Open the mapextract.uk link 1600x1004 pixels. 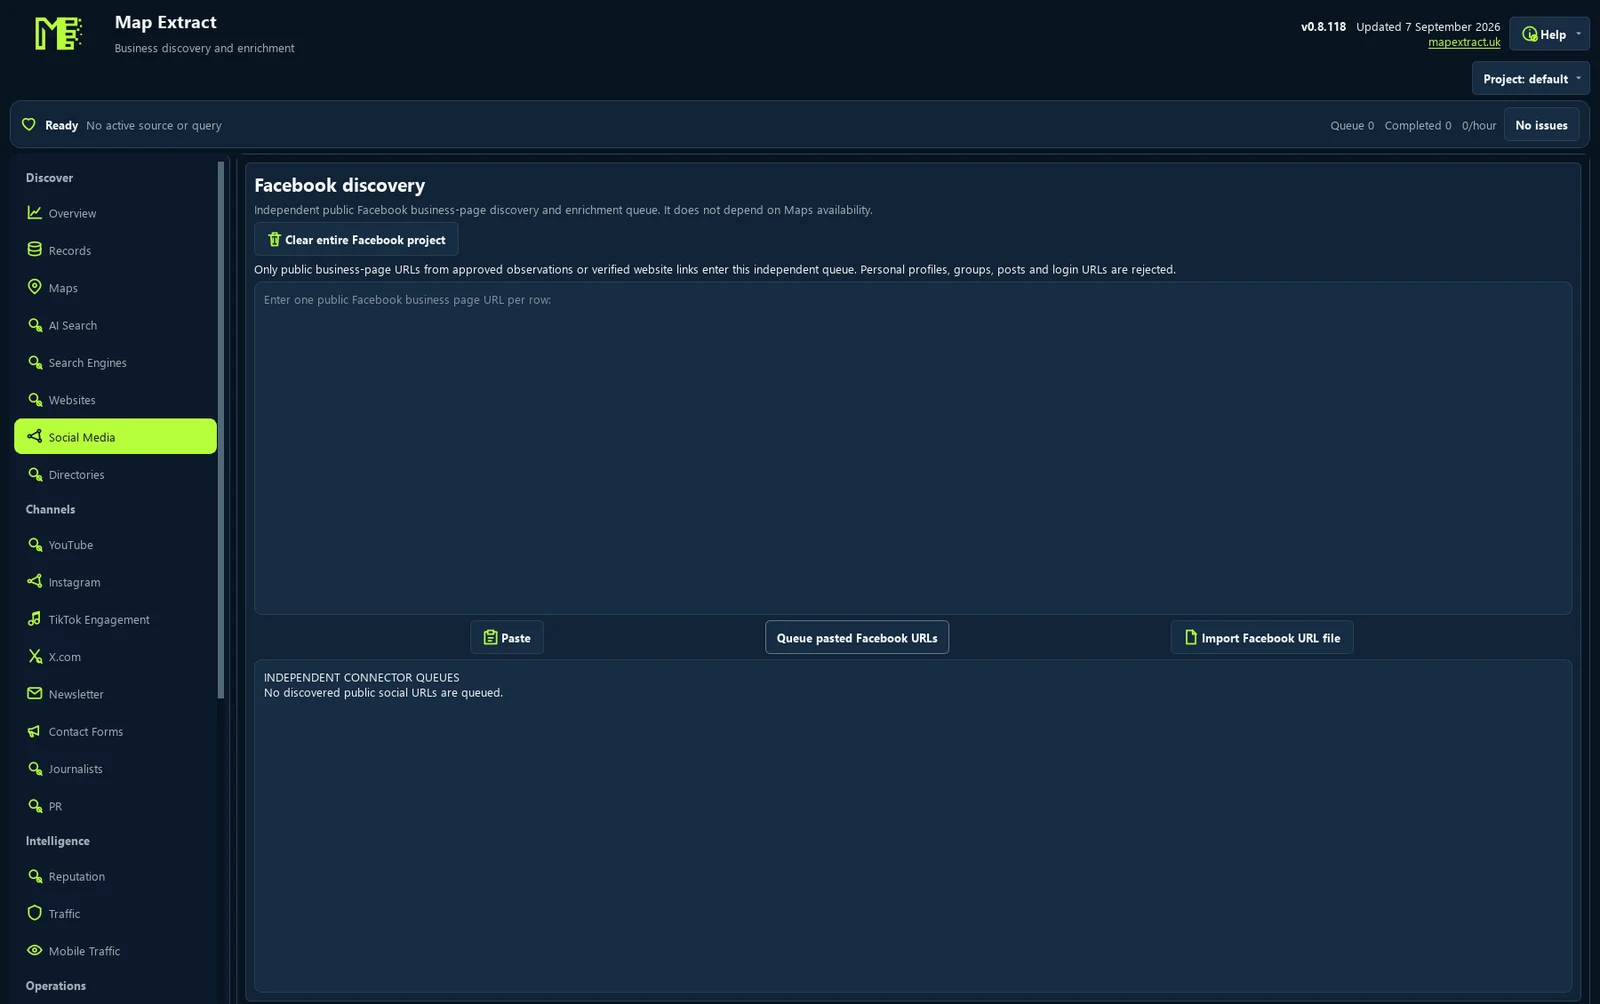1464,42
